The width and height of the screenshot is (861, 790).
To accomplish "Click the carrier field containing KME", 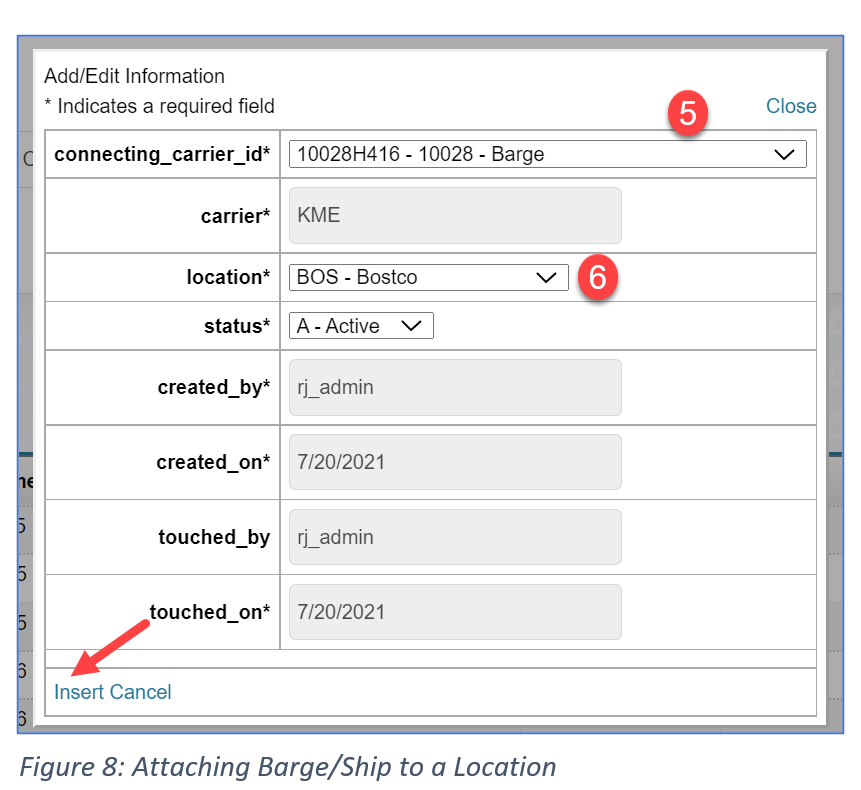I will click(455, 215).
